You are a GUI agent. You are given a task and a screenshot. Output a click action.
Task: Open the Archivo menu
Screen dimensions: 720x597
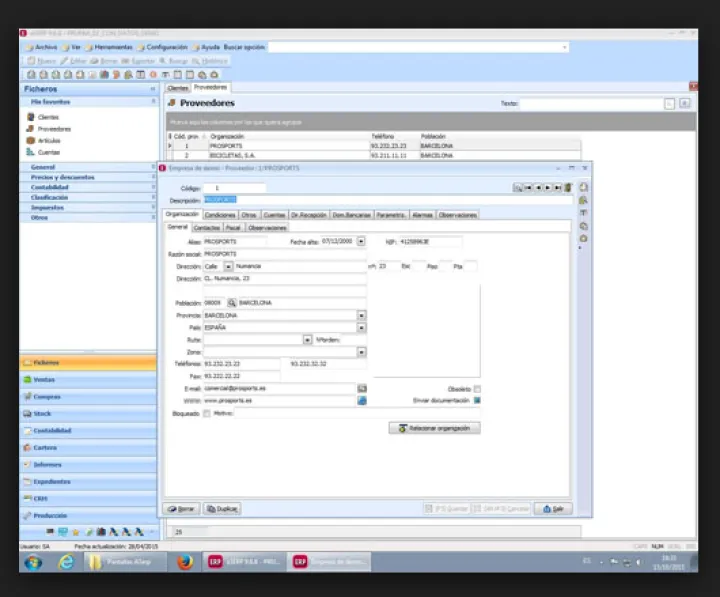click(42, 47)
